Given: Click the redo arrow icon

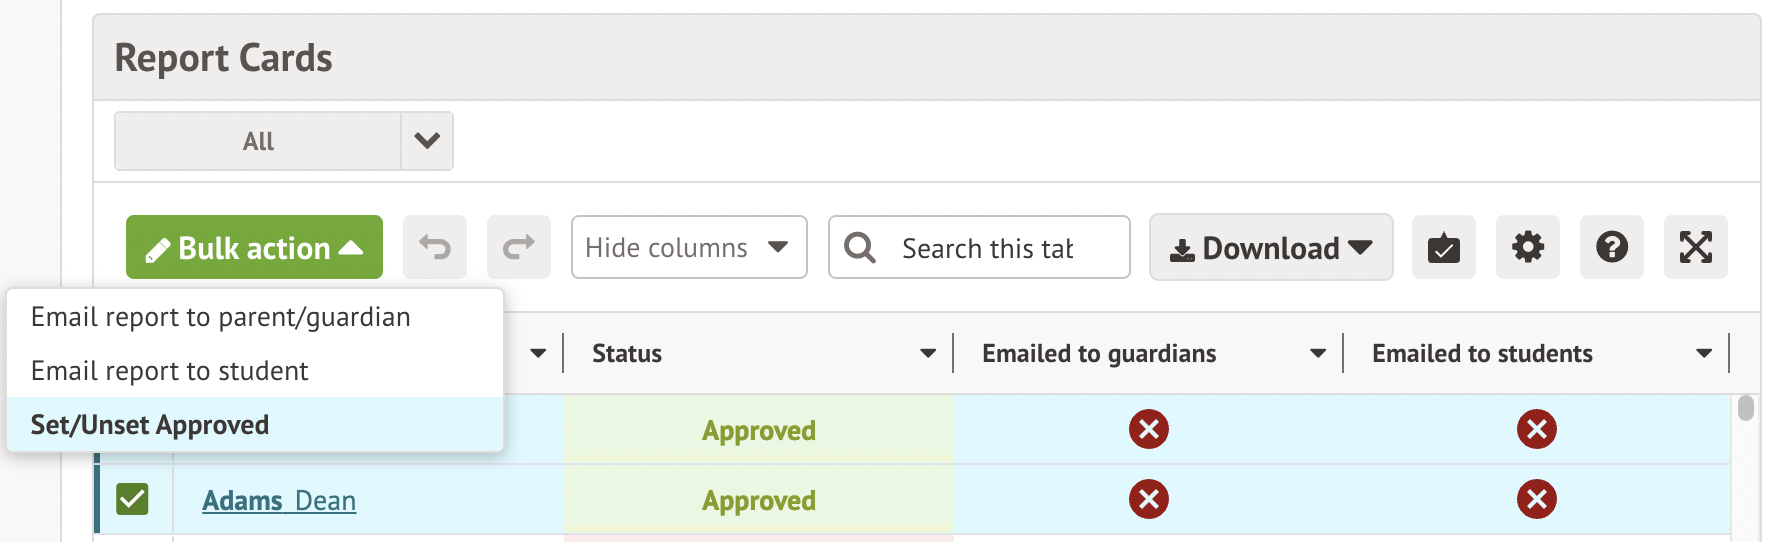Looking at the screenshot, I should tap(519, 247).
